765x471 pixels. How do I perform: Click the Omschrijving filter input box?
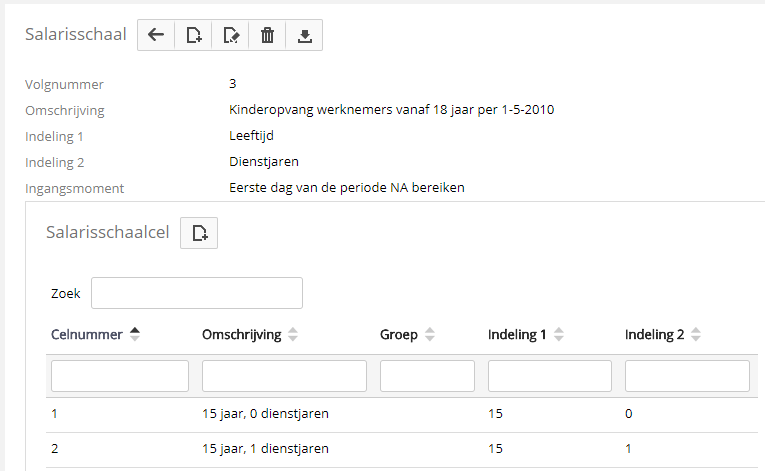point(284,376)
